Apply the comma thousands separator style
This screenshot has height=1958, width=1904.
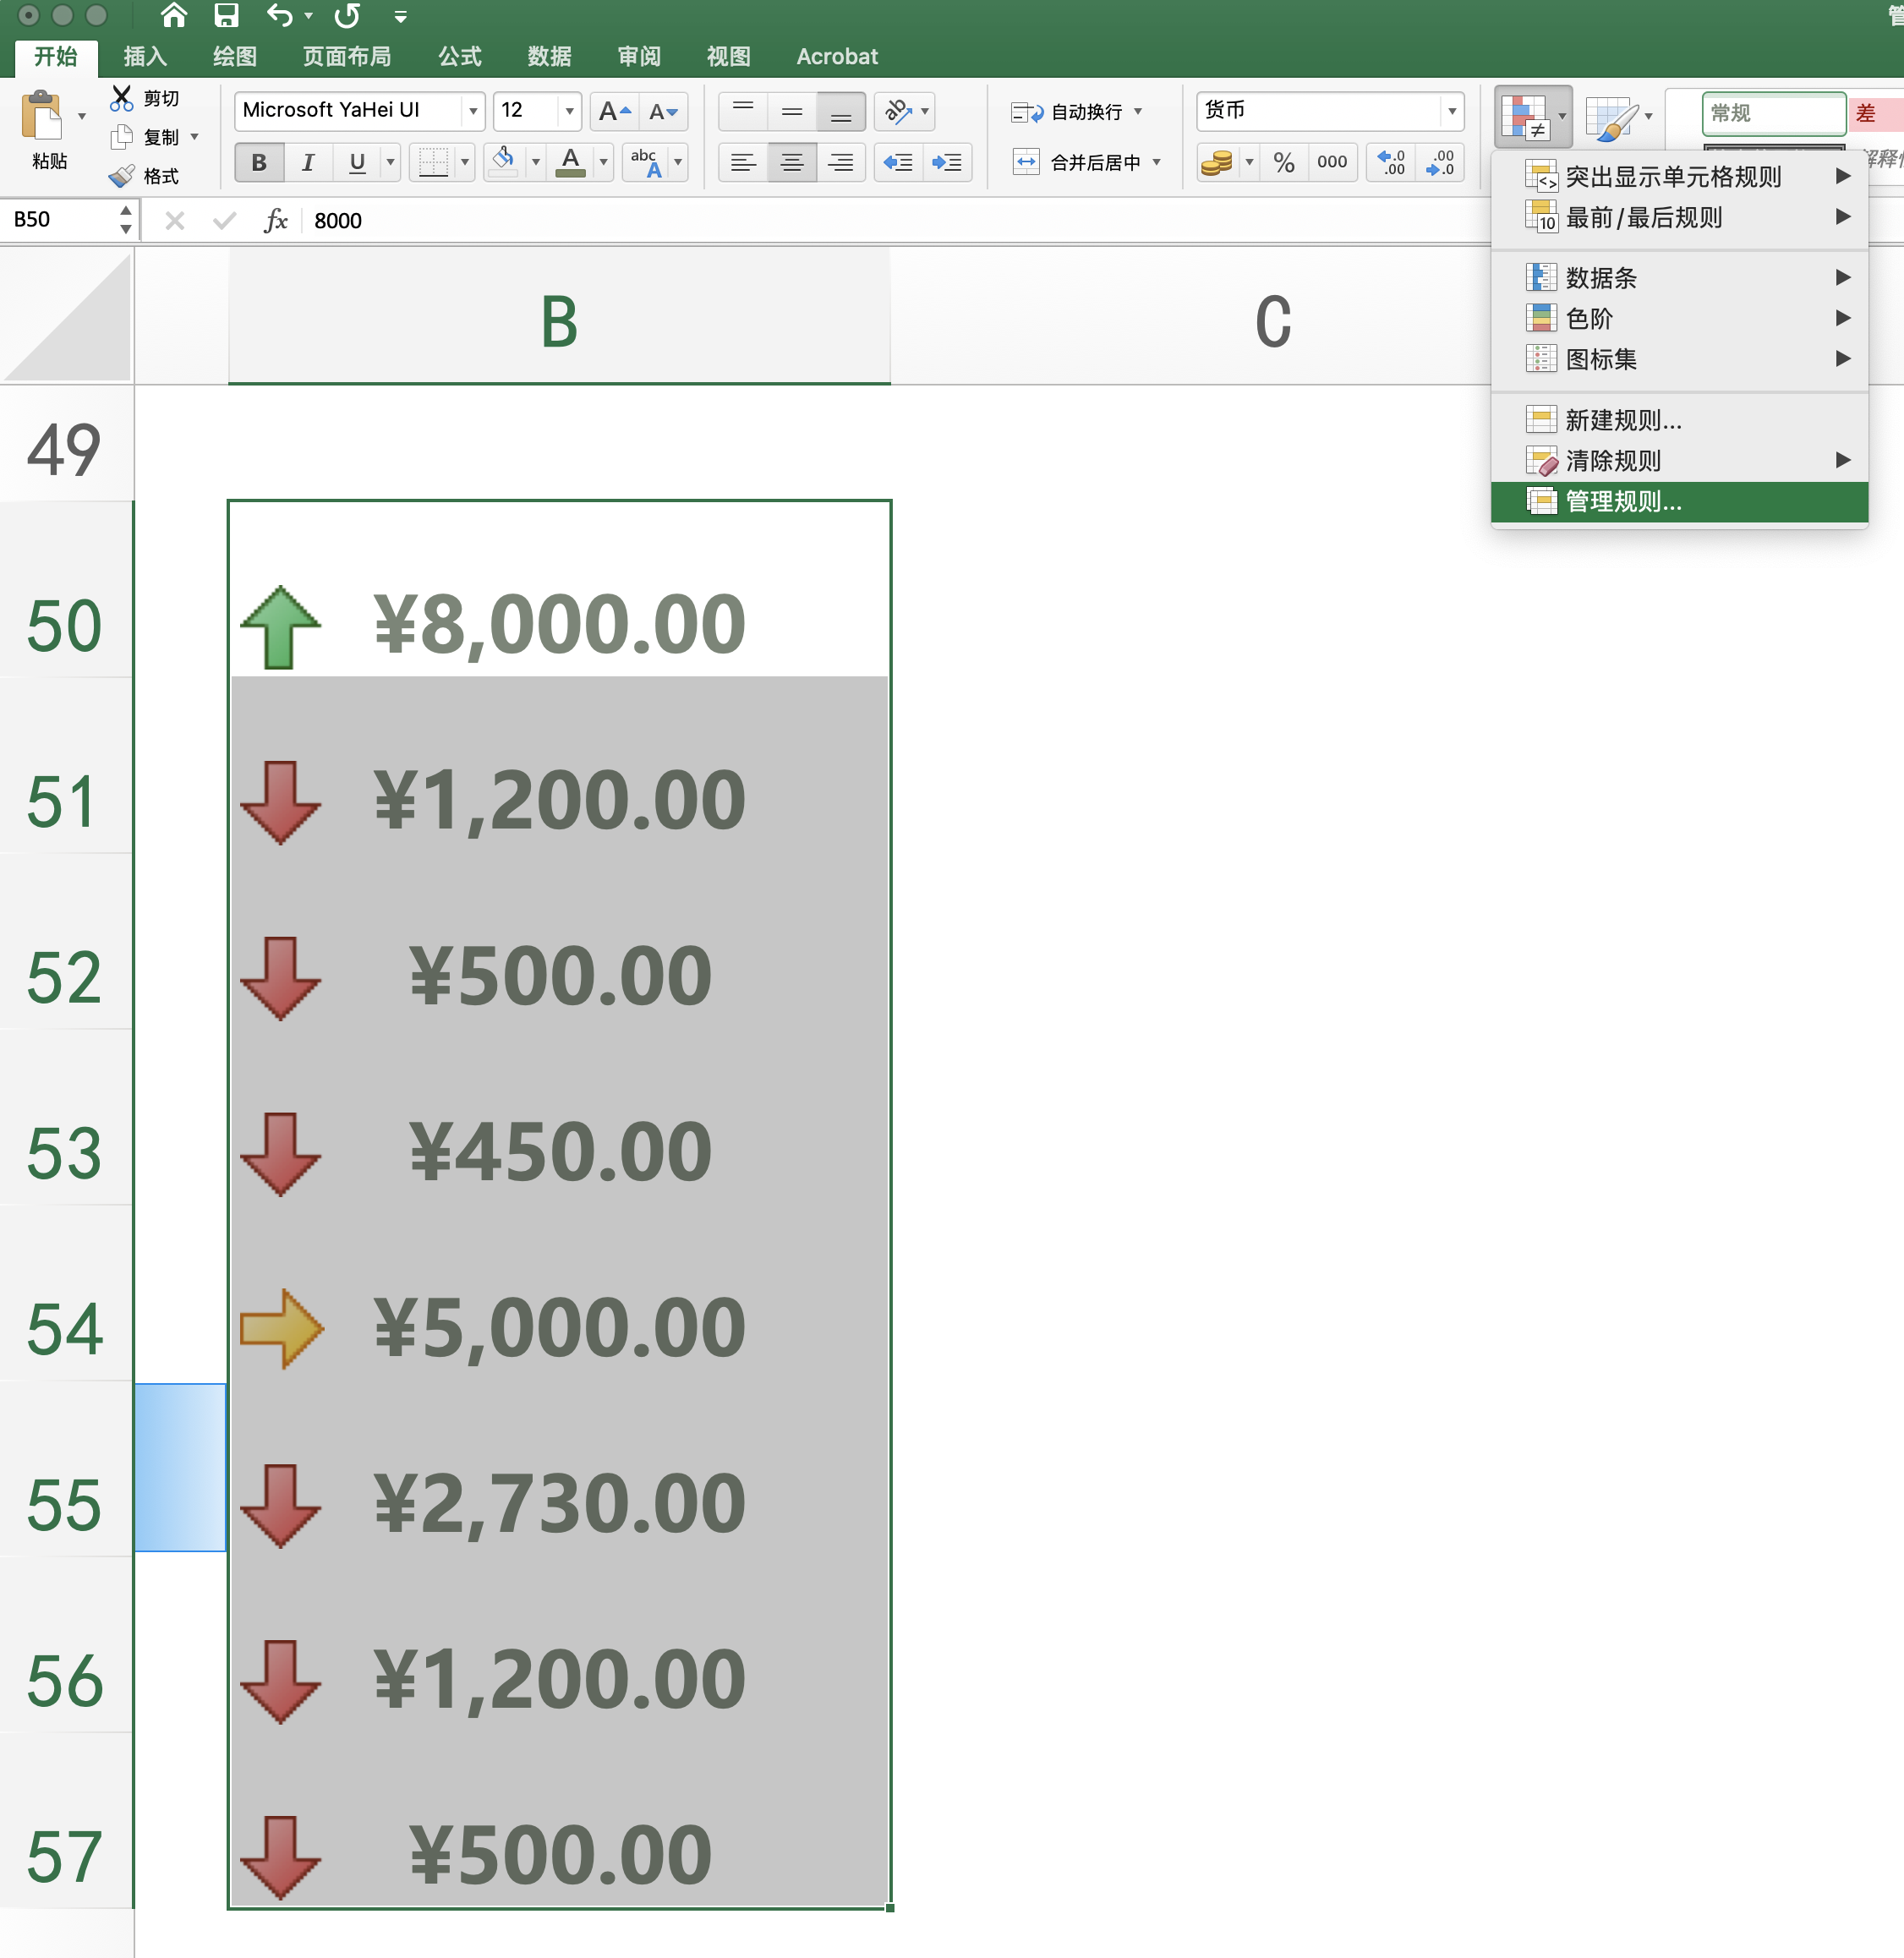pos(1332,162)
